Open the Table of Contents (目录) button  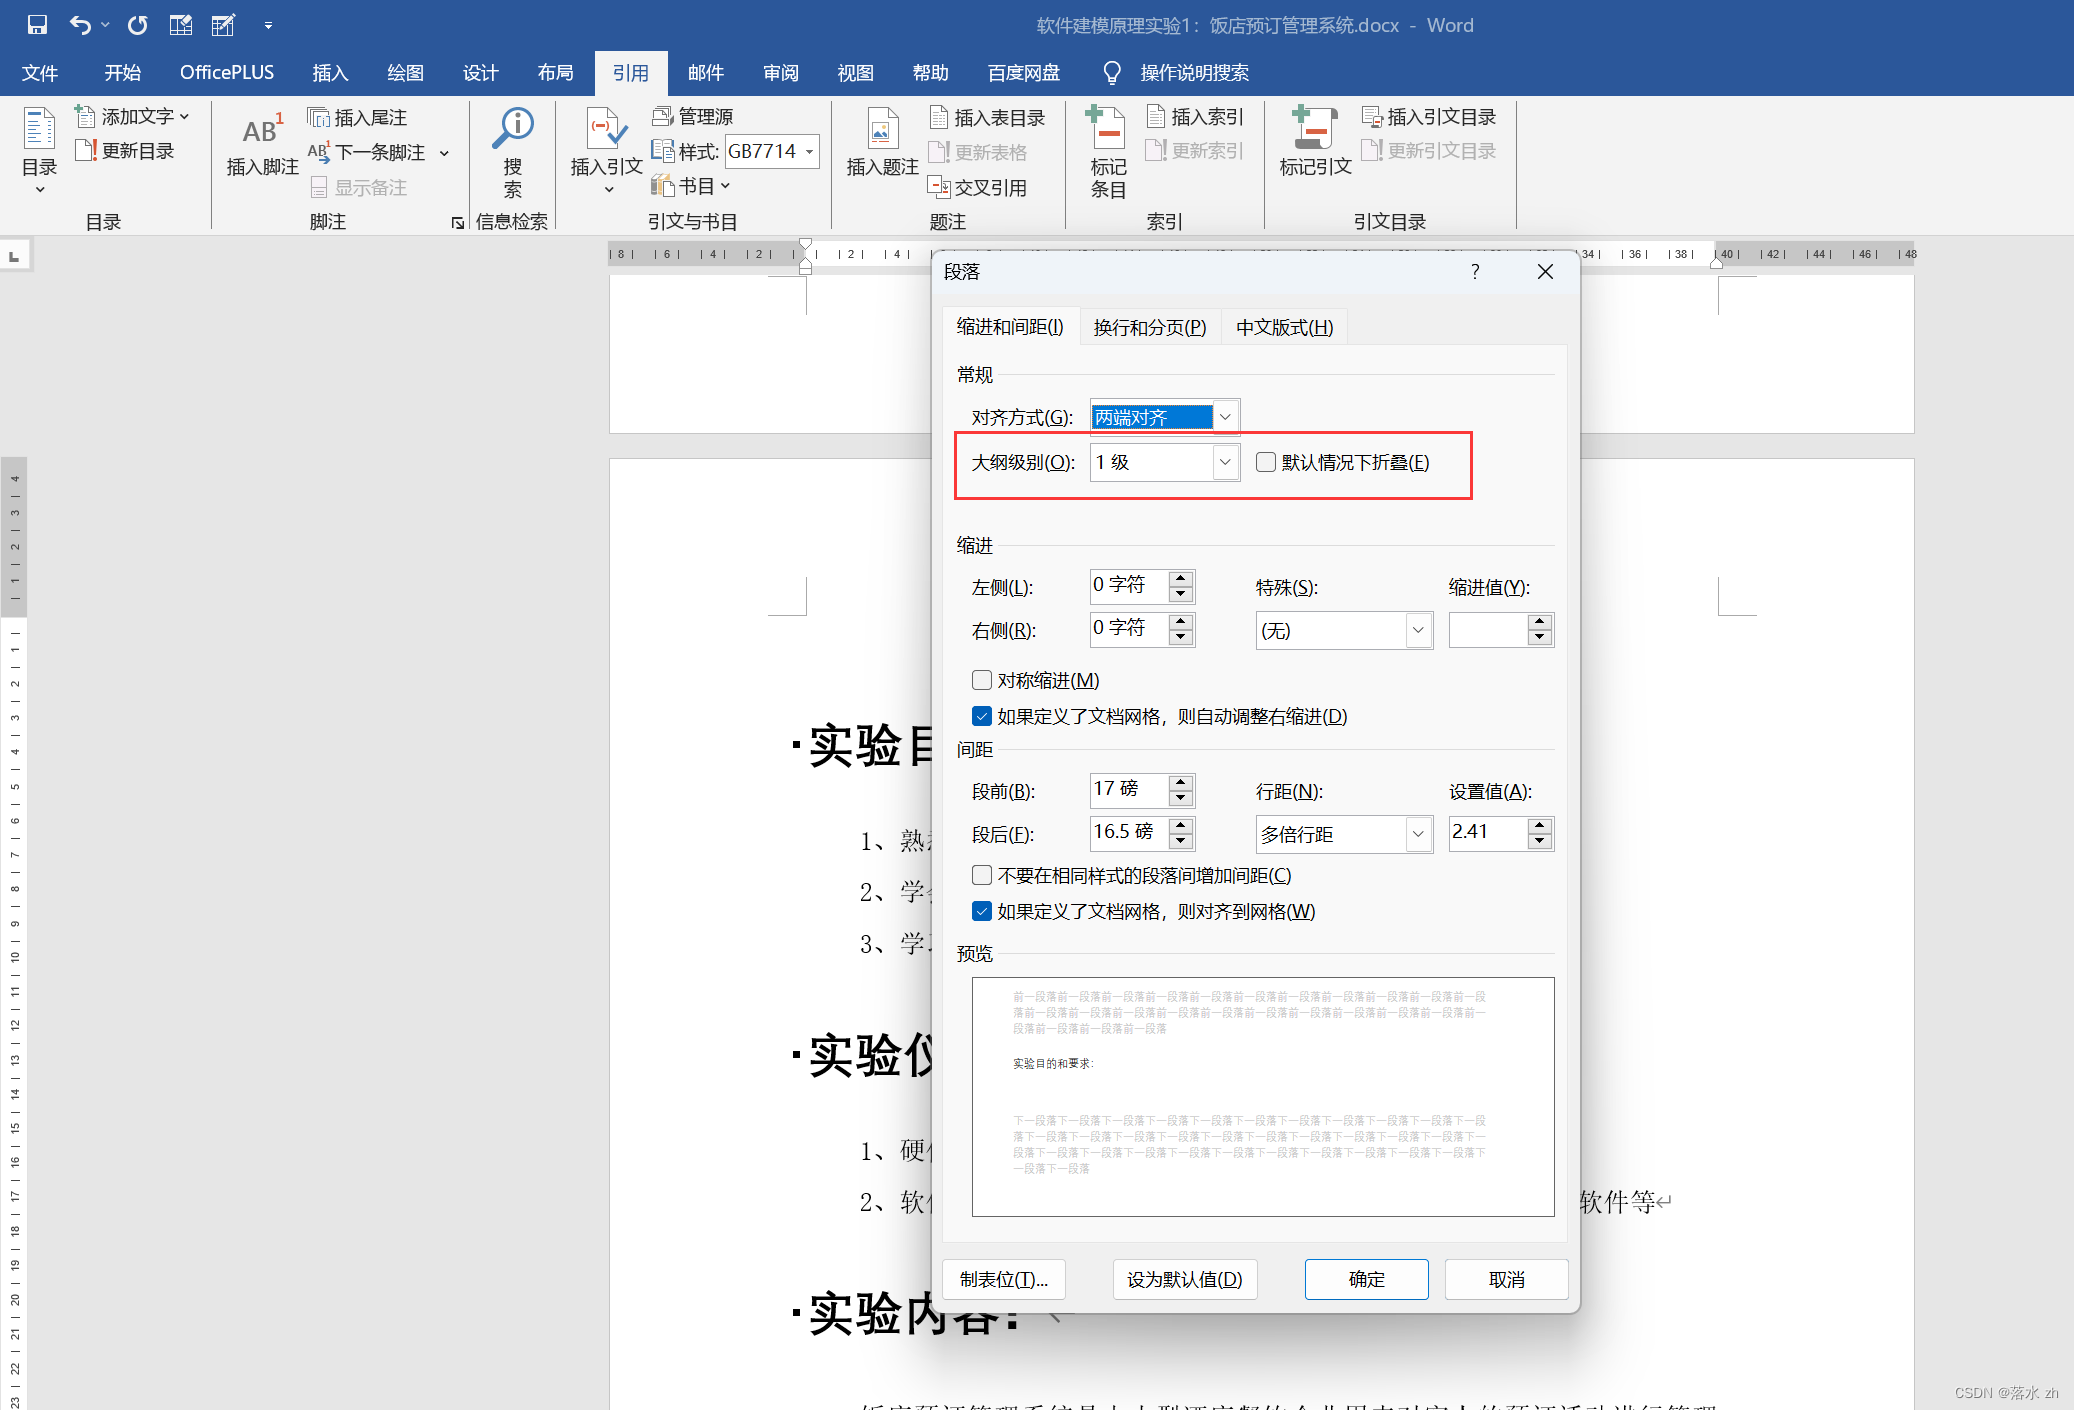39,151
